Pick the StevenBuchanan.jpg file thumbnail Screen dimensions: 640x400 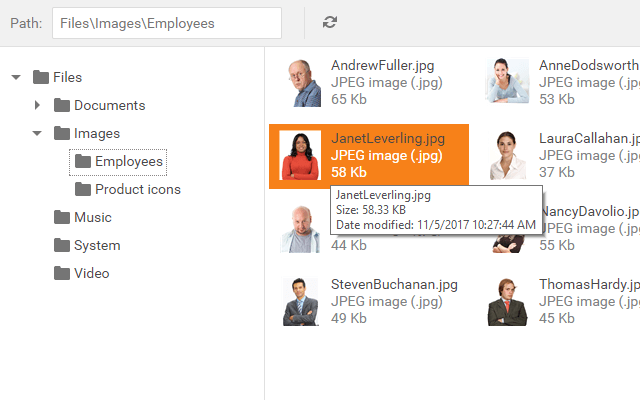click(x=300, y=302)
